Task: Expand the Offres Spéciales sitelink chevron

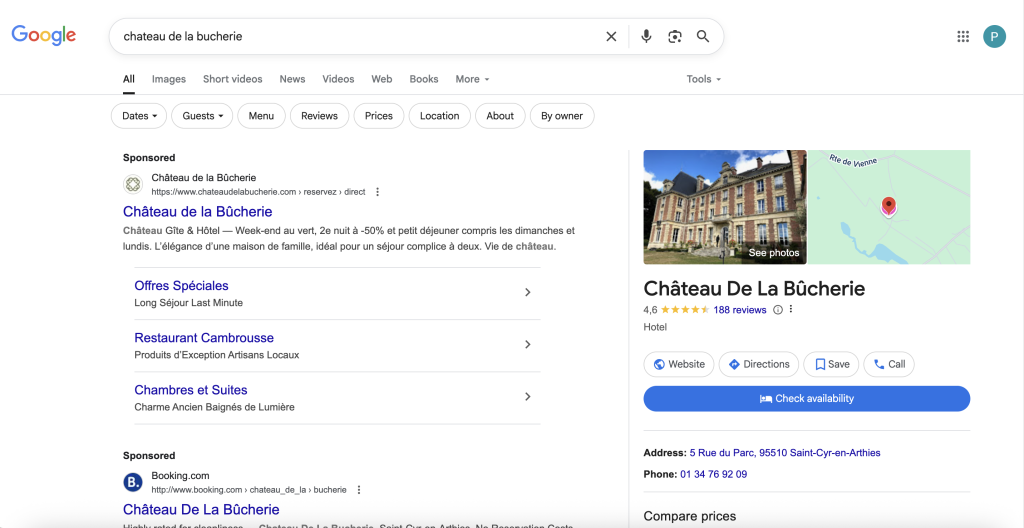Action: (x=528, y=292)
